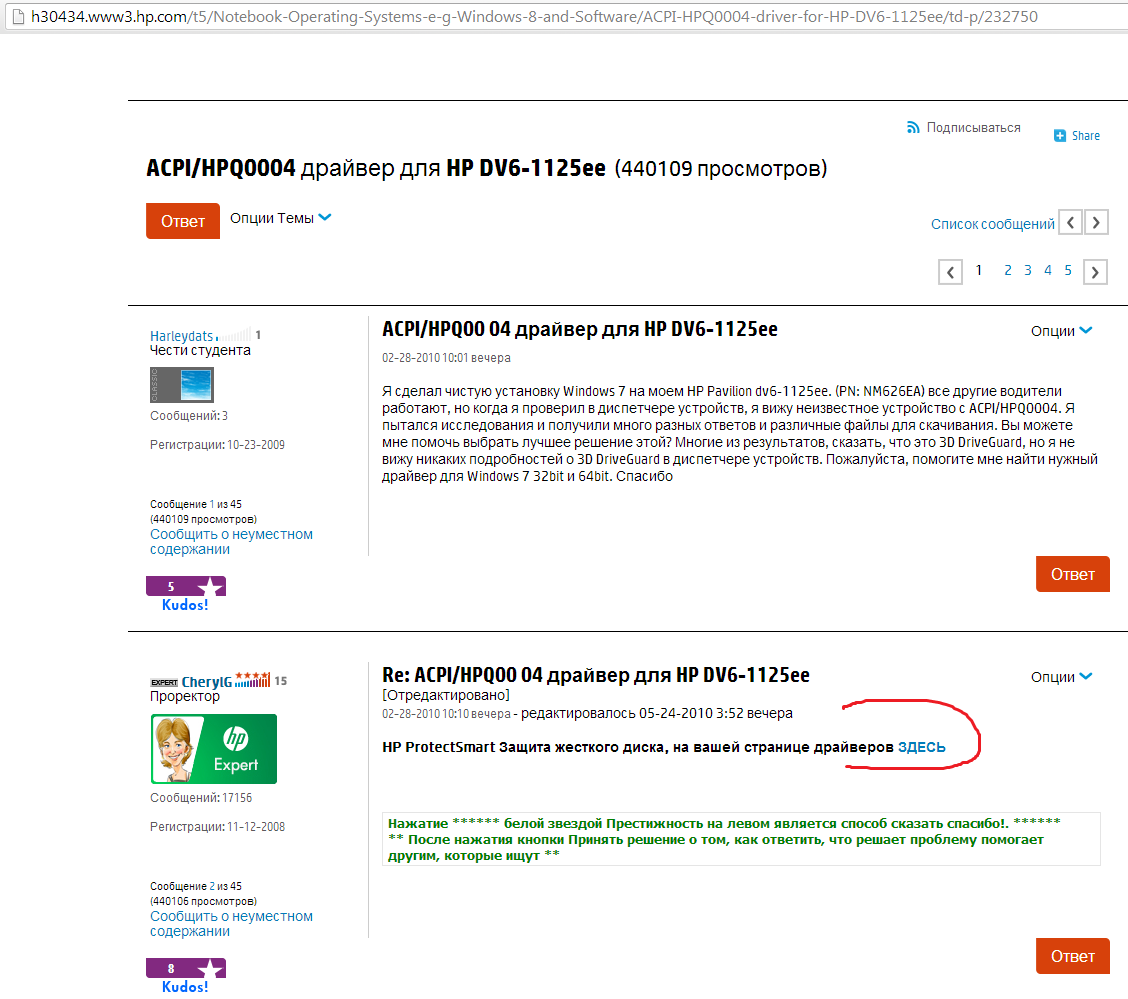1128x999 pixels.
Task: Click reply title Re: ACPI/HPQ00 04
Action: pyautogui.click(x=596, y=675)
